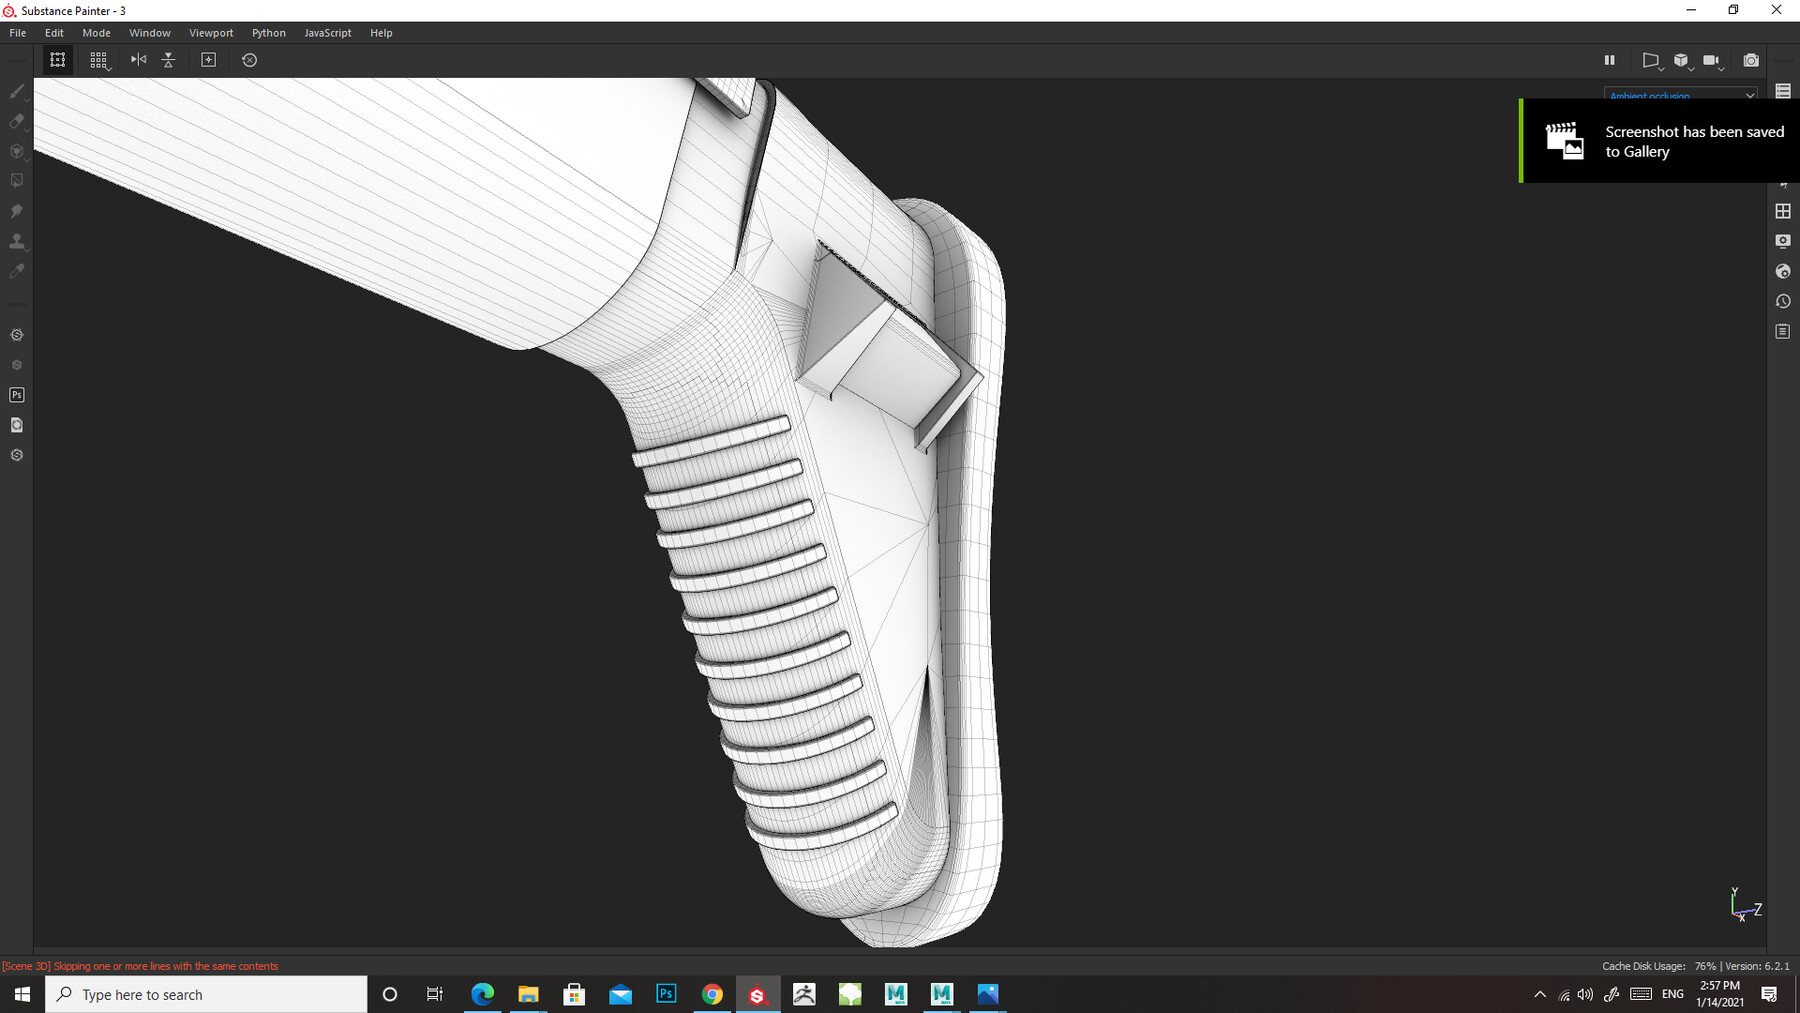Open Microsoft Edge from the taskbar
This screenshot has height=1013, width=1800.
[482, 994]
